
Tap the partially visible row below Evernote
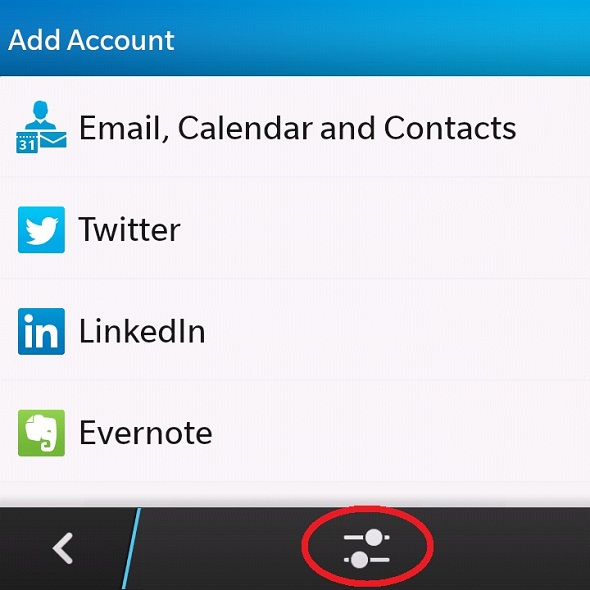[x=295, y=494]
